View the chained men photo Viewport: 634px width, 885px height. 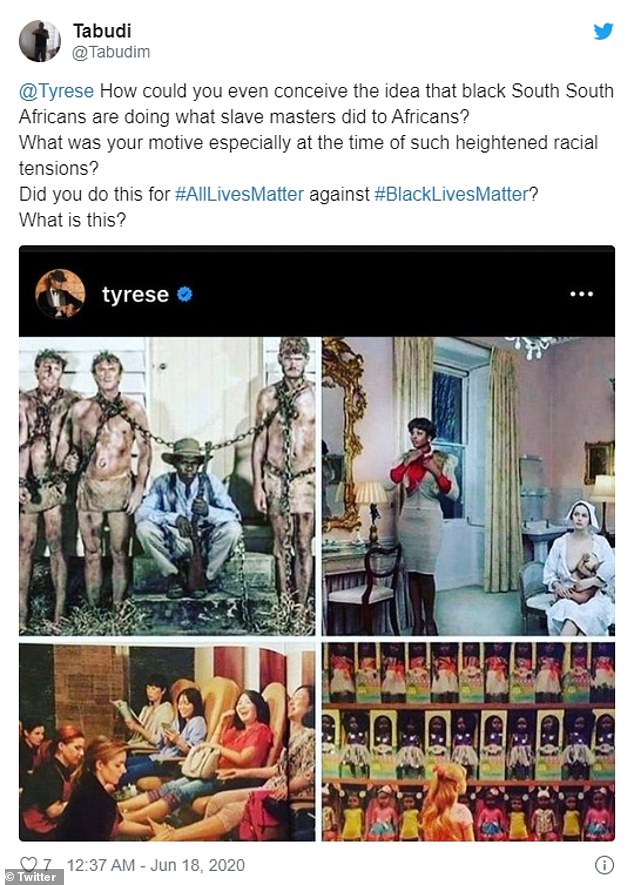[167, 487]
